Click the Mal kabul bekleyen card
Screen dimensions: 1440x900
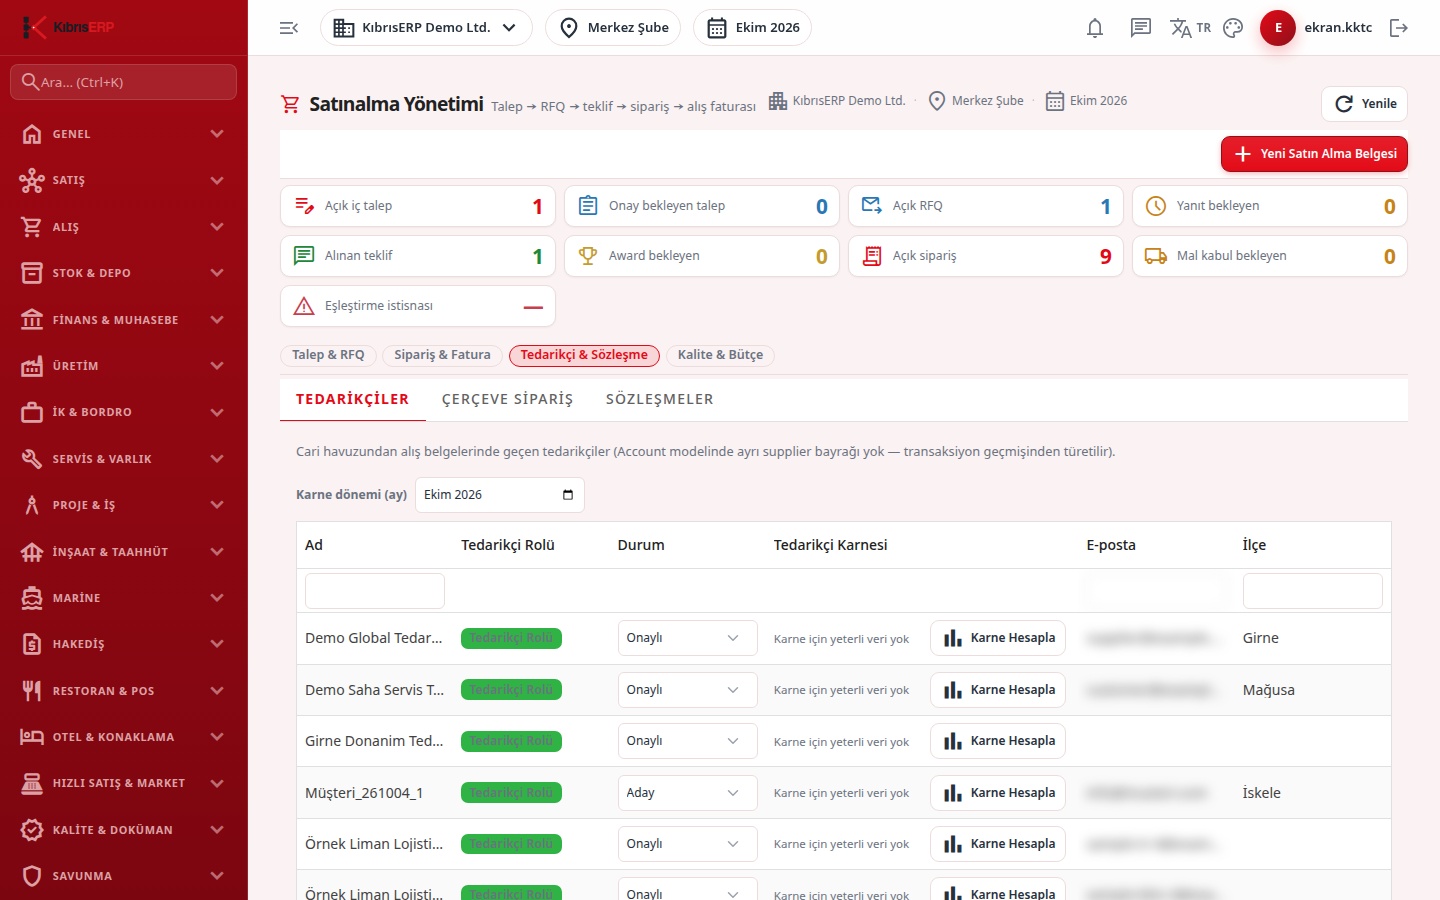click(x=1270, y=256)
